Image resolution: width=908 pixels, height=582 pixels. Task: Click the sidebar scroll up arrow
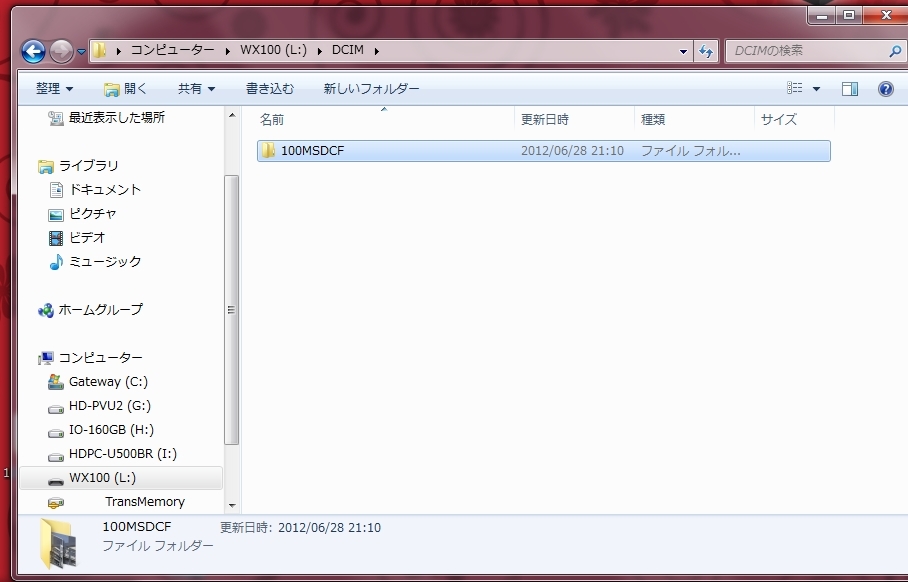pos(232,115)
